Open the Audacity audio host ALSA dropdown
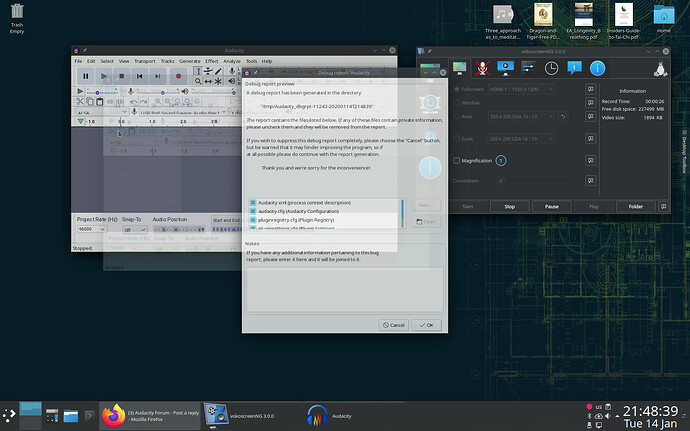This screenshot has width=690, height=431. point(102,113)
